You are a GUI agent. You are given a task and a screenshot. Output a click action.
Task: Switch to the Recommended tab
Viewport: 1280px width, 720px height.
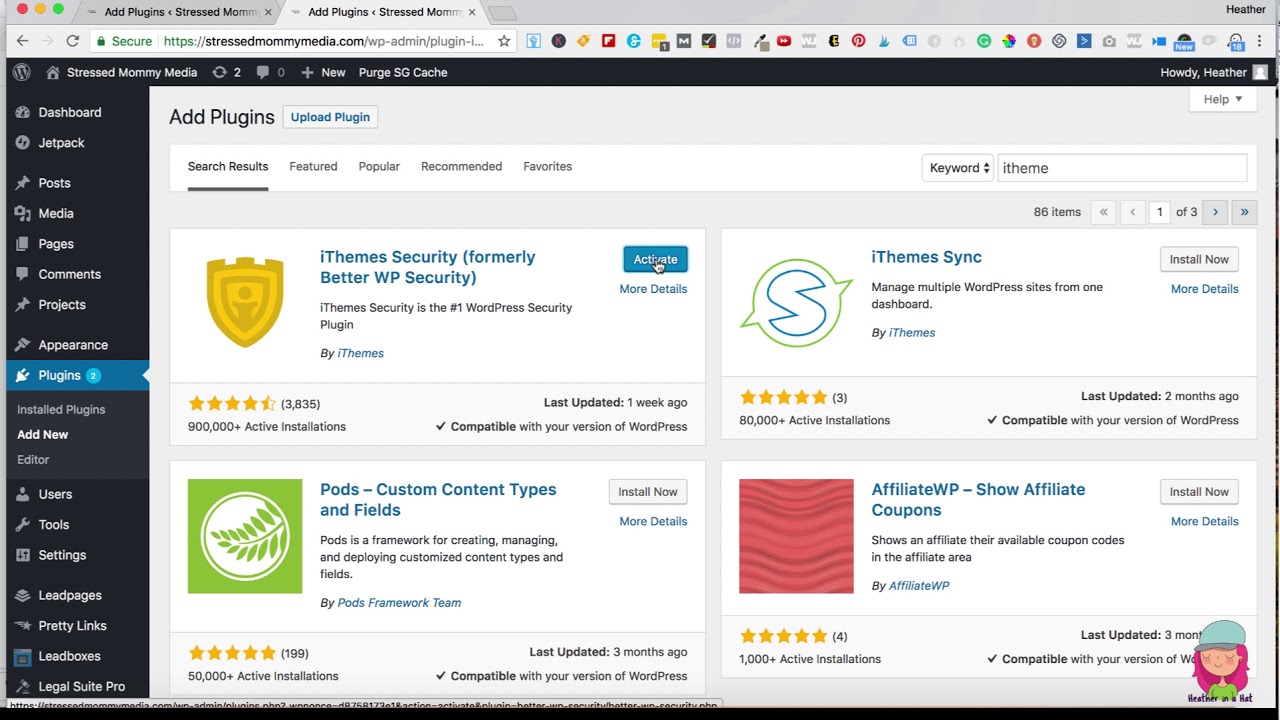point(461,166)
